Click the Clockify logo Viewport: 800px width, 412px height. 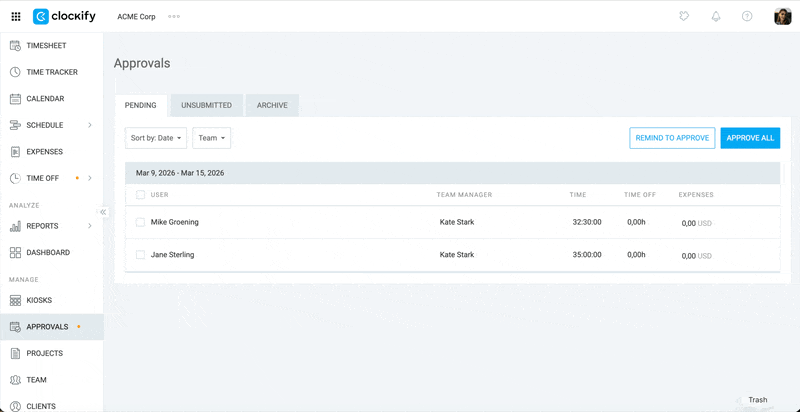click(64, 16)
